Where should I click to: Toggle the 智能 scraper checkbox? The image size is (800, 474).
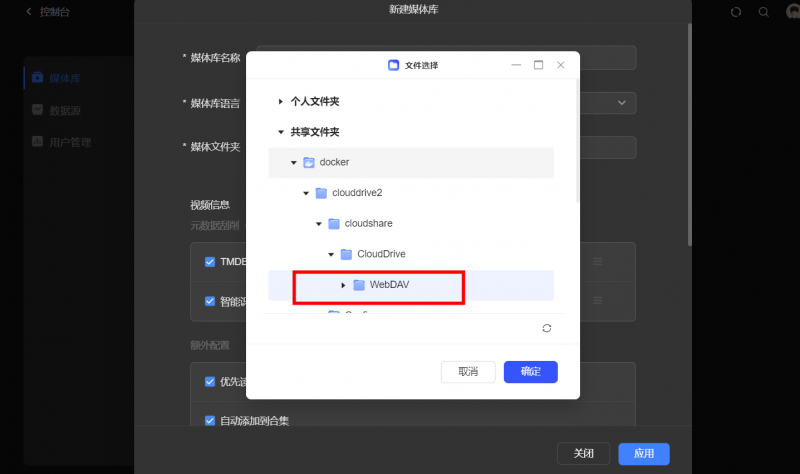point(210,301)
